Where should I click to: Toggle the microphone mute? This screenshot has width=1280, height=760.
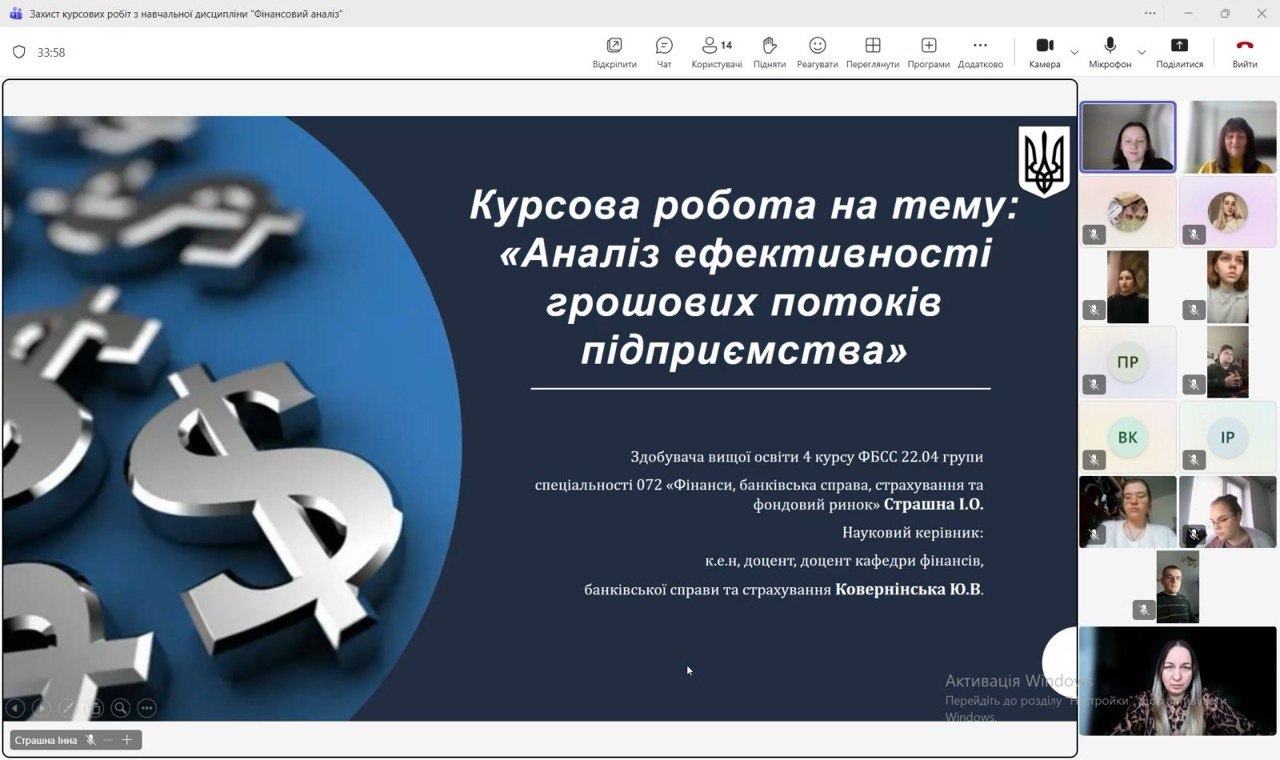(x=1110, y=52)
